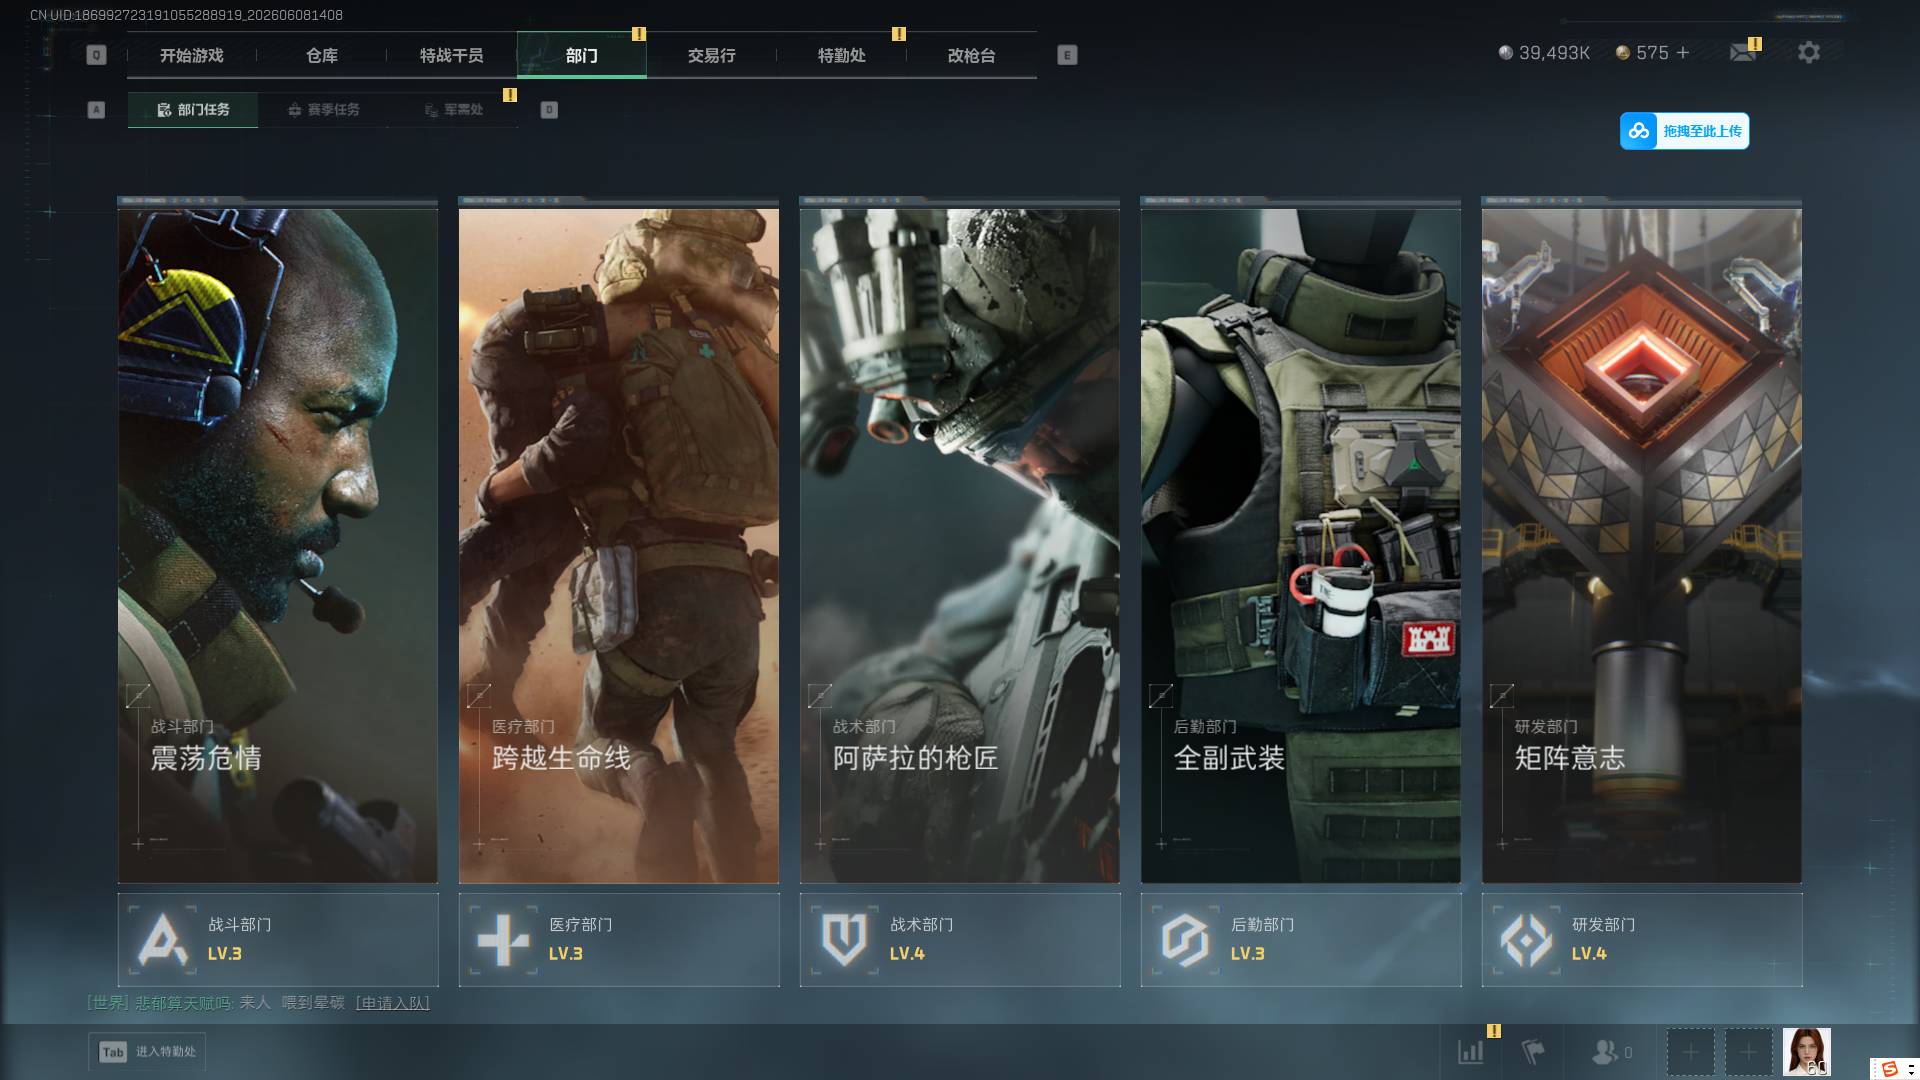This screenshot has height=1080, width=1920.
Task: Click the 39,493K currency balance
Action: click(1544, 53)
